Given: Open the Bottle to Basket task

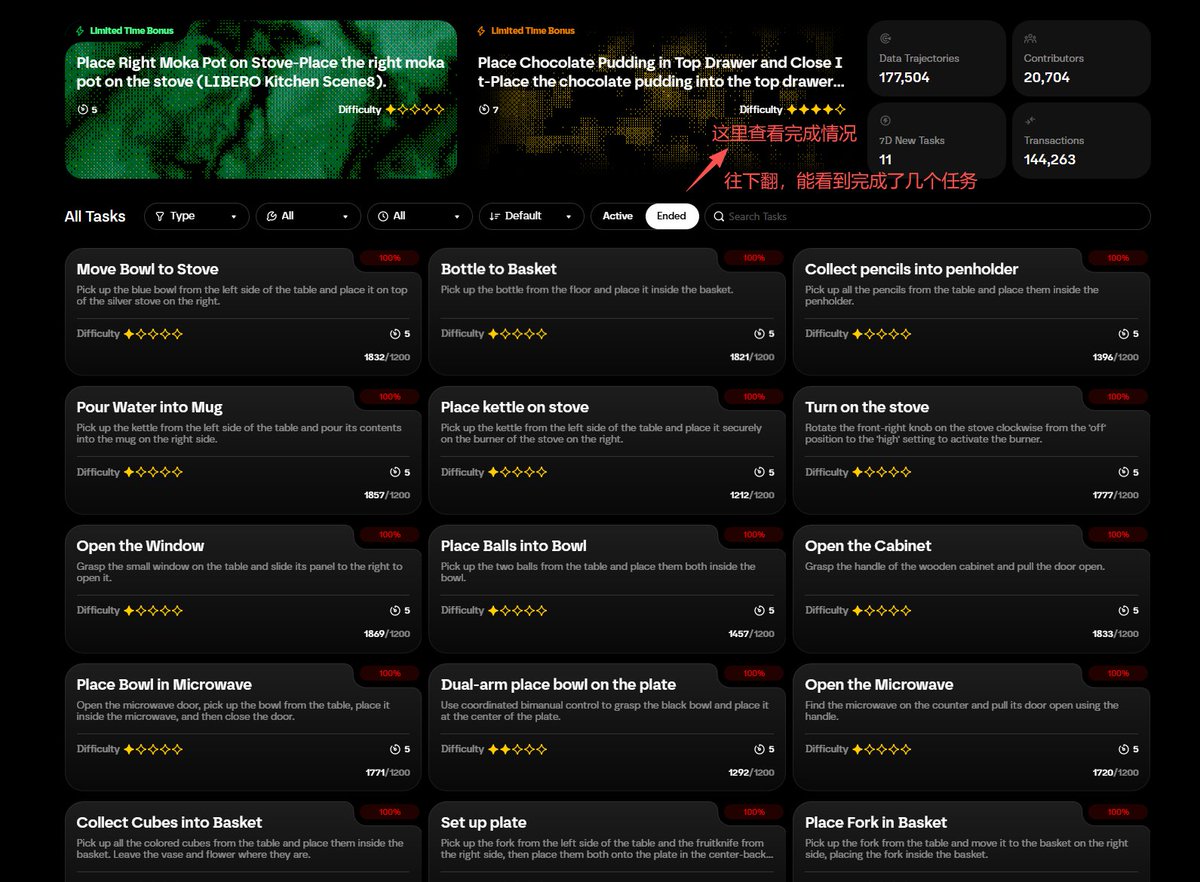Looking at the screenshot, I should tap(607, 311).
